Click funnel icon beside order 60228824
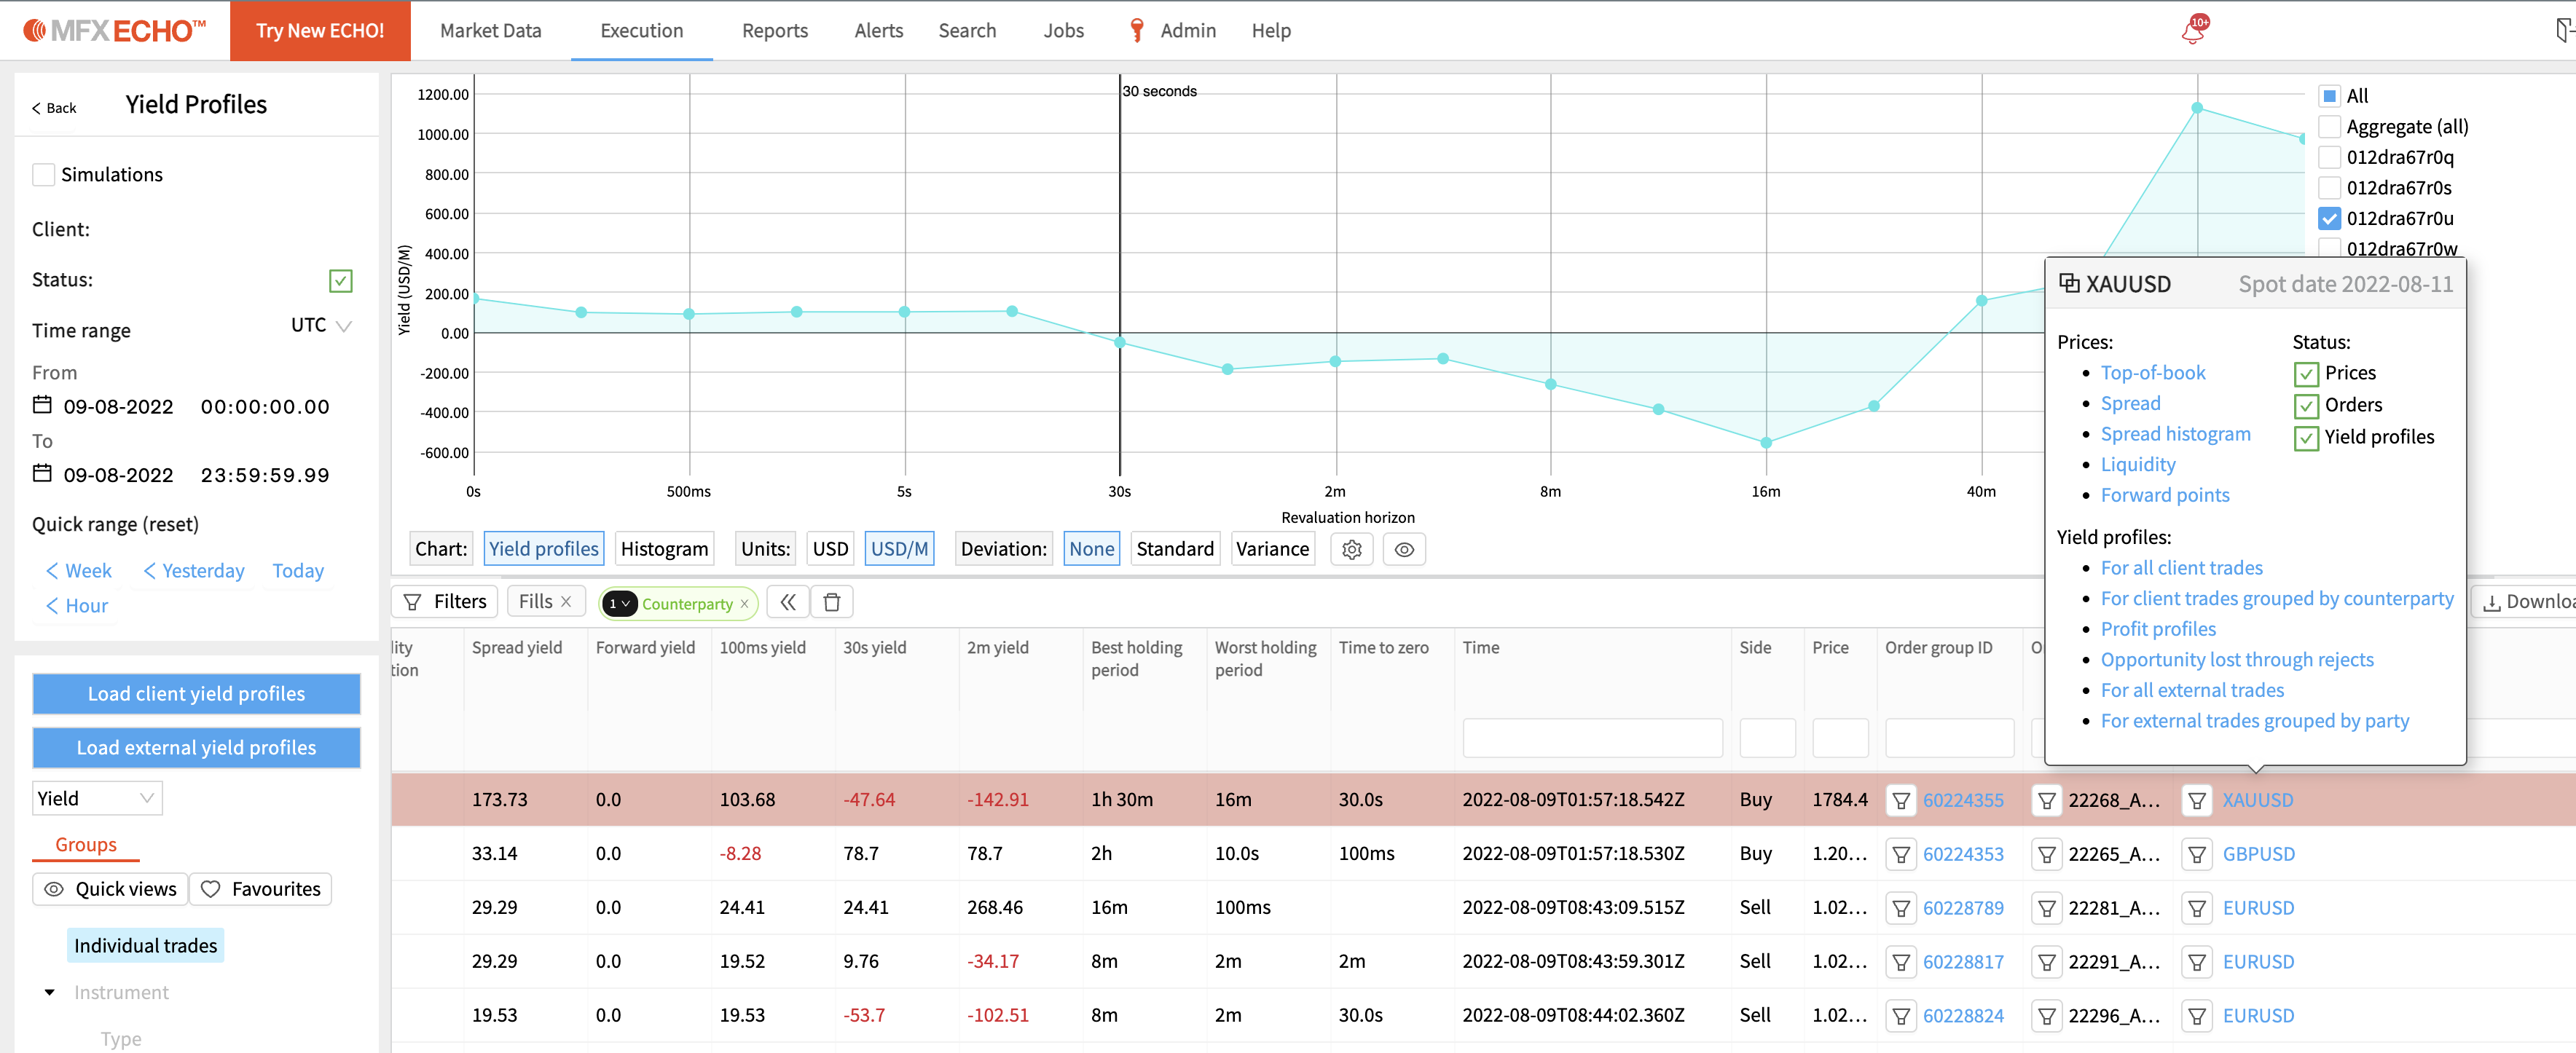This screenshot has width=2576, height=1053. [x=1901, y=1016]
